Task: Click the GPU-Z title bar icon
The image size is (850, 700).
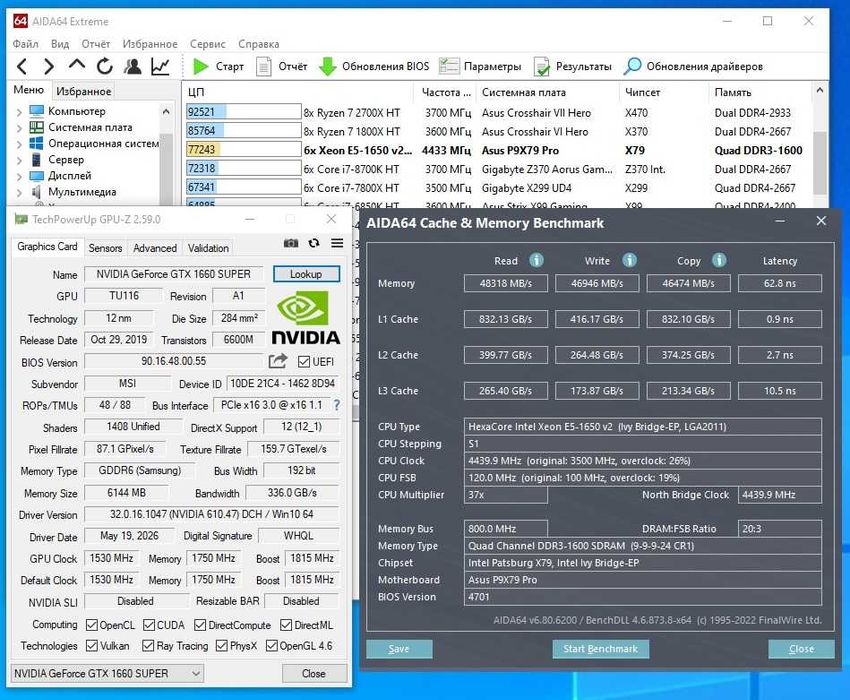Action: [21, 219]
